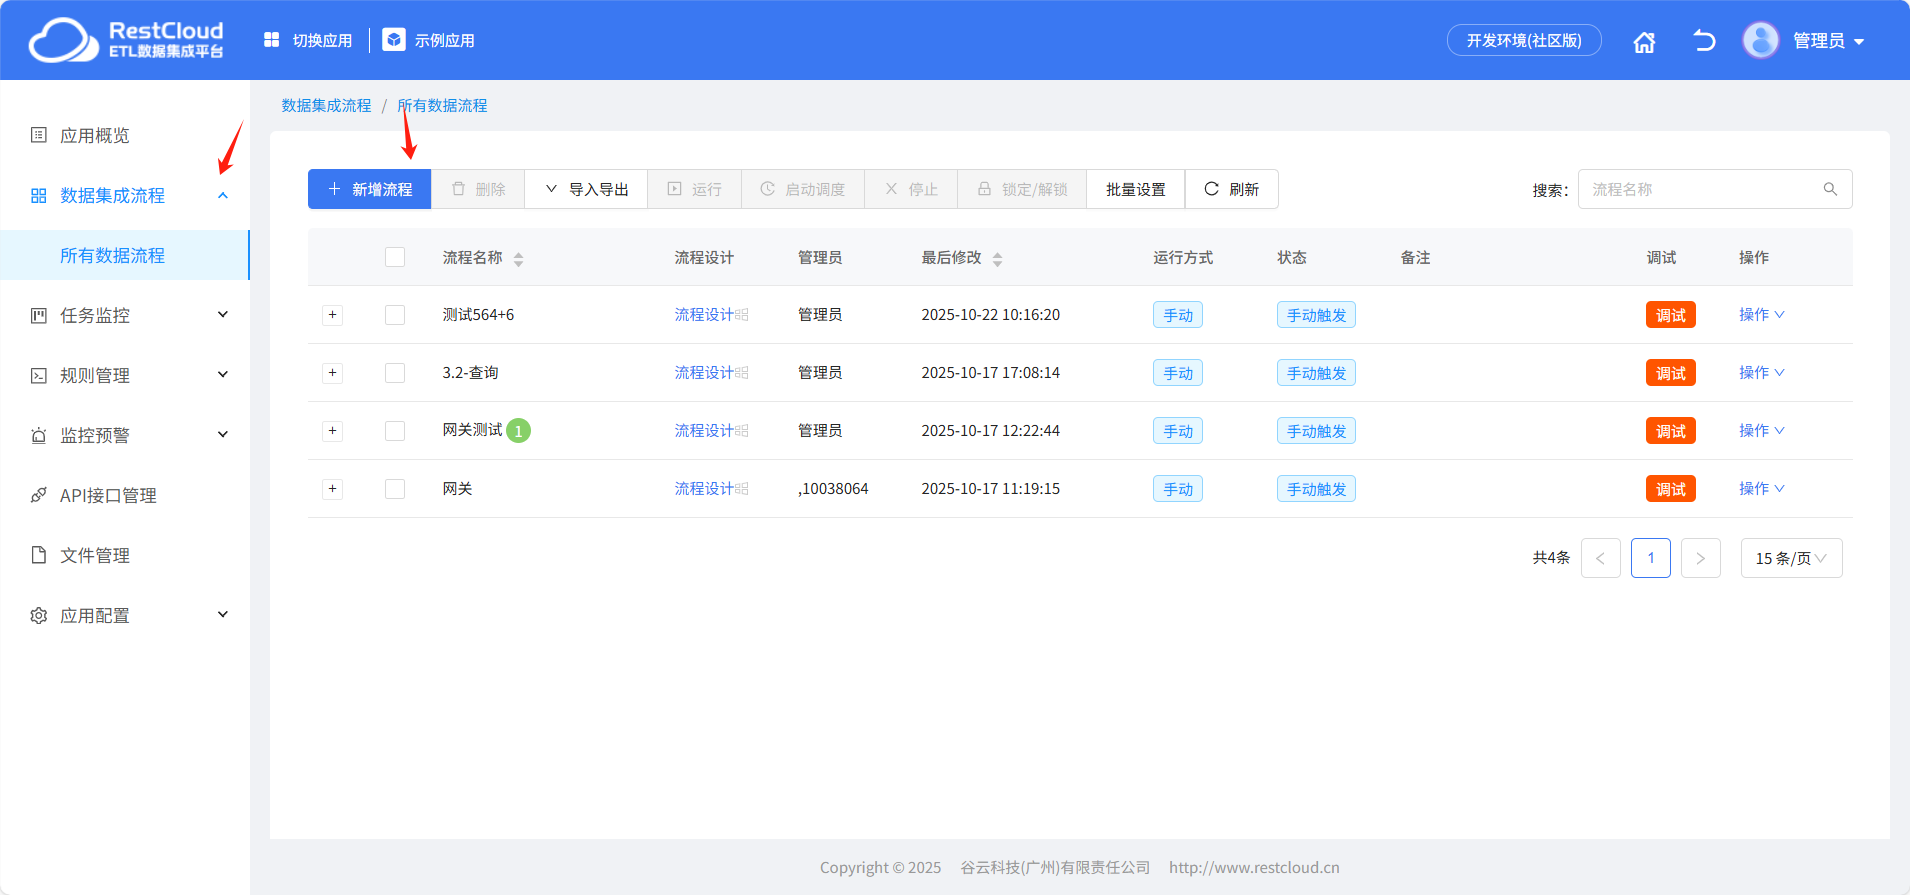Check the box for 测试564+6 row
Viewport: 1910px width, 895px height.
click(395, 315)
